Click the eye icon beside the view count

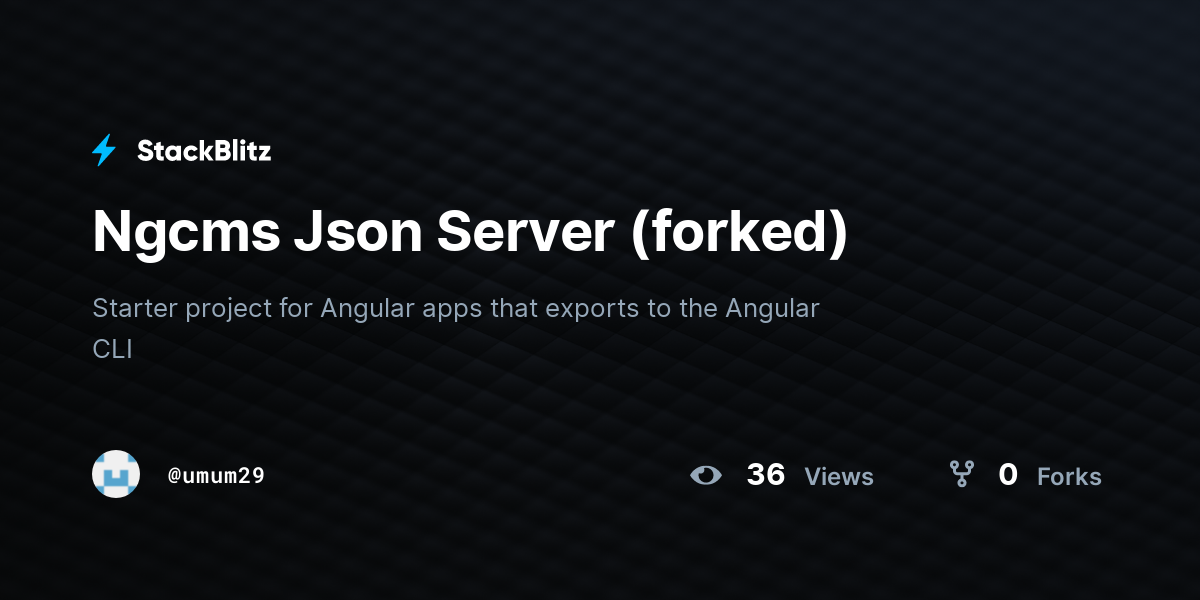[706, 475]
